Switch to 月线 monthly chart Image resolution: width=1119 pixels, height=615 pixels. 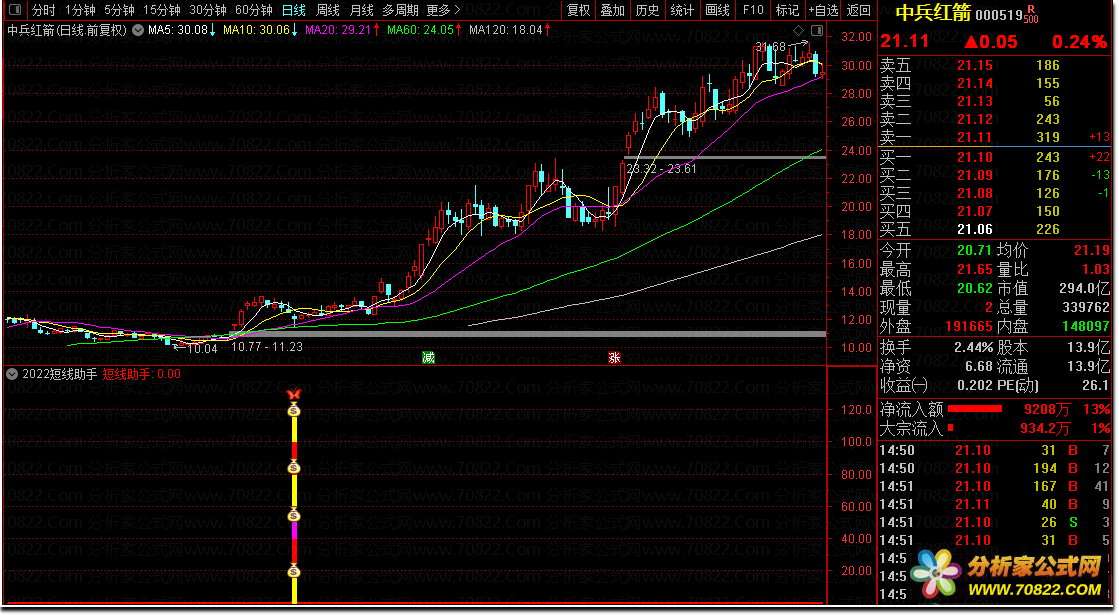point(362,10)
